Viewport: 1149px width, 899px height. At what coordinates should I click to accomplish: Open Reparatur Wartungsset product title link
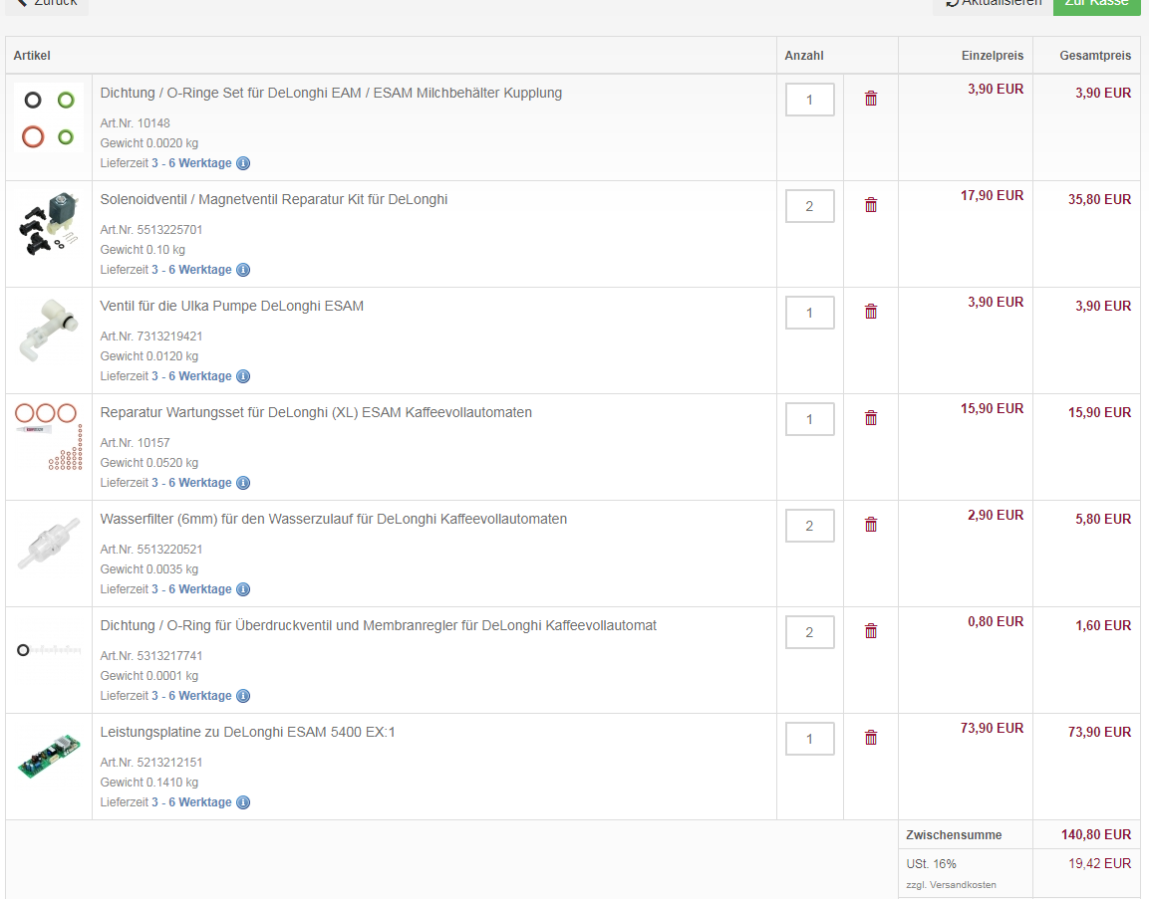(316, 412)
